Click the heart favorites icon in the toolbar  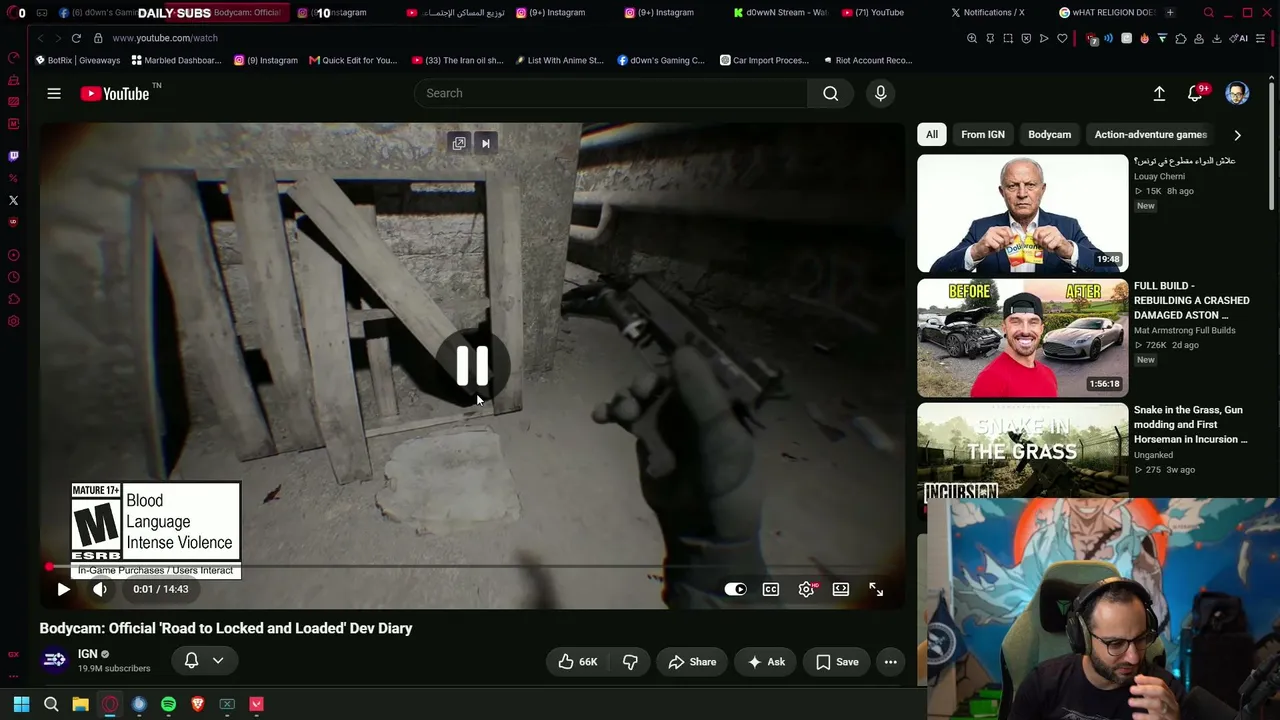point(1062,38)
